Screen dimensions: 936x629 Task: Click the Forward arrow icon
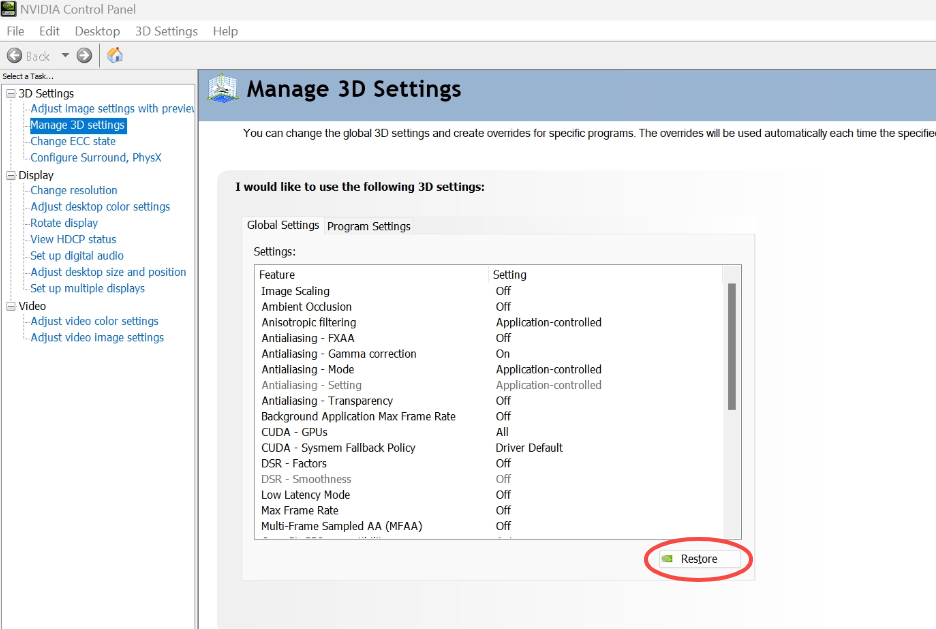(84, 56)
